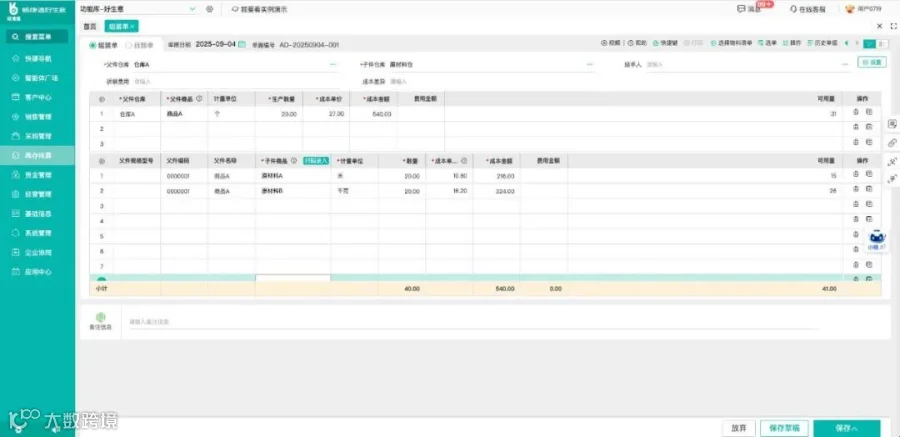Viewport: 900px width, 437px height.
Task: Click the 拆装费用 input field
Action: pos(235,82)
